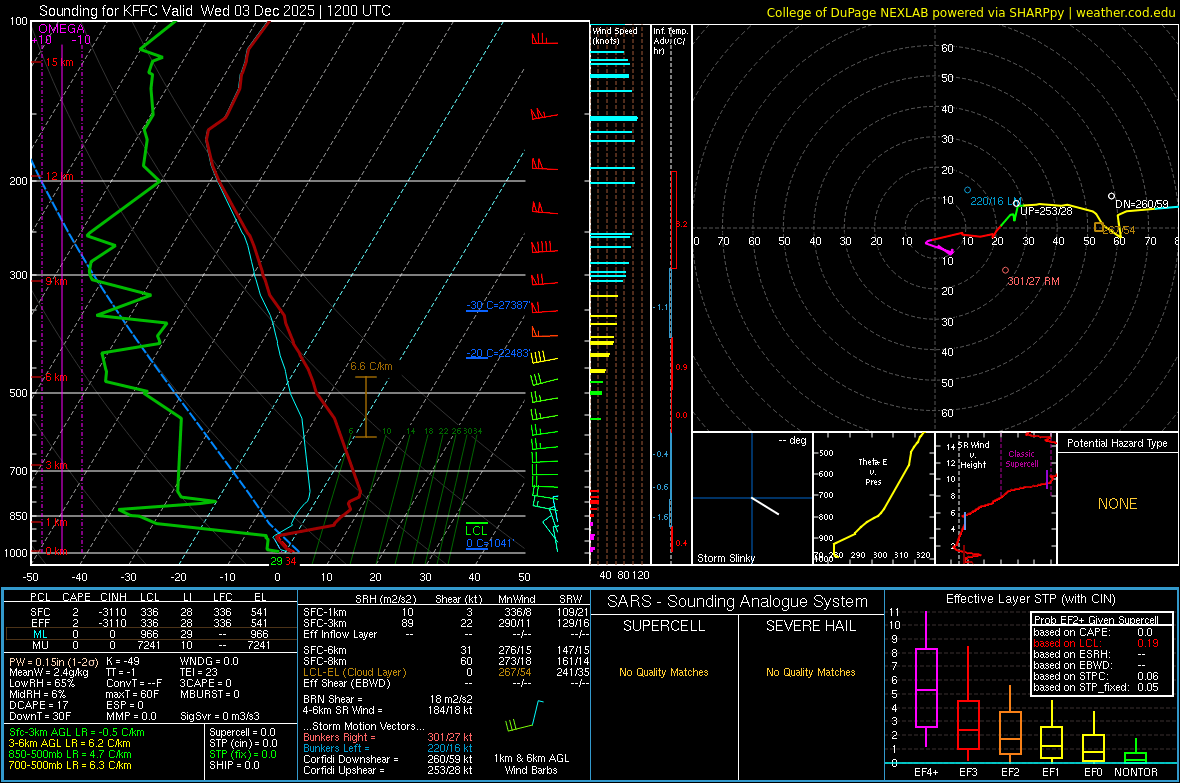
Task: Click the 'UP=253/28' hodograph label
Action: [1046, 211]
